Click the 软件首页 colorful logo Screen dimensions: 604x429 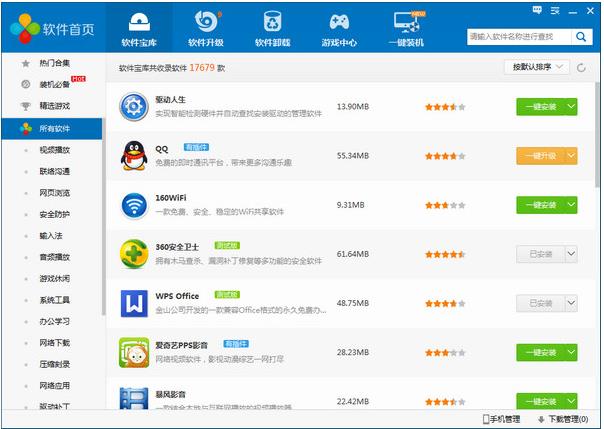(25, 28)
